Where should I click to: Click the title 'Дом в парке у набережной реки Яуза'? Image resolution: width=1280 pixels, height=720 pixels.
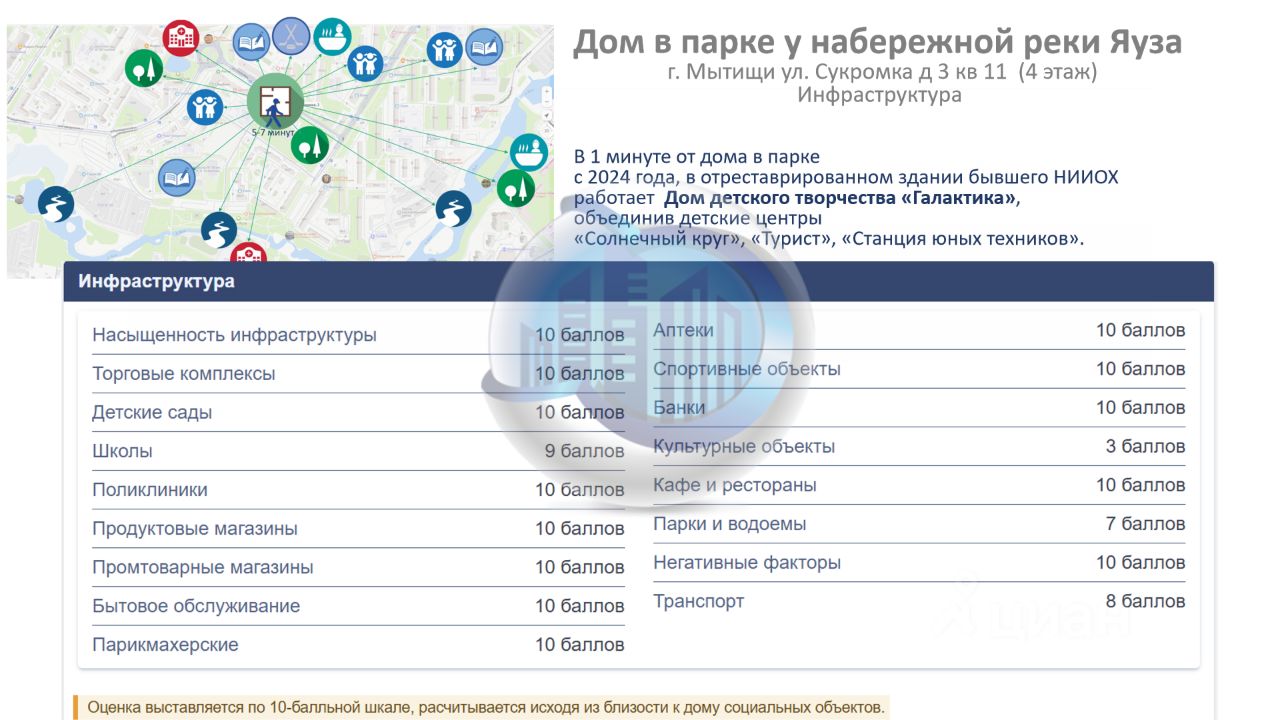(x=877, y=42)
